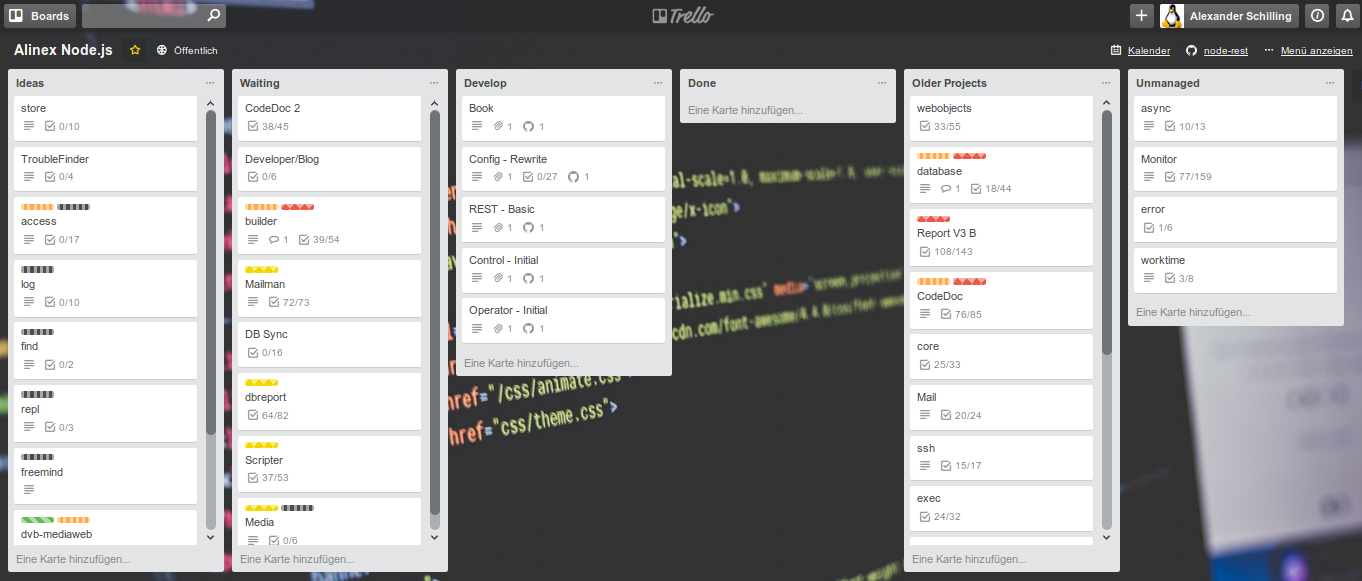1362x581 pixels.
Task: Open the Ideas list options menu
Action: click(x=208, y=83)
